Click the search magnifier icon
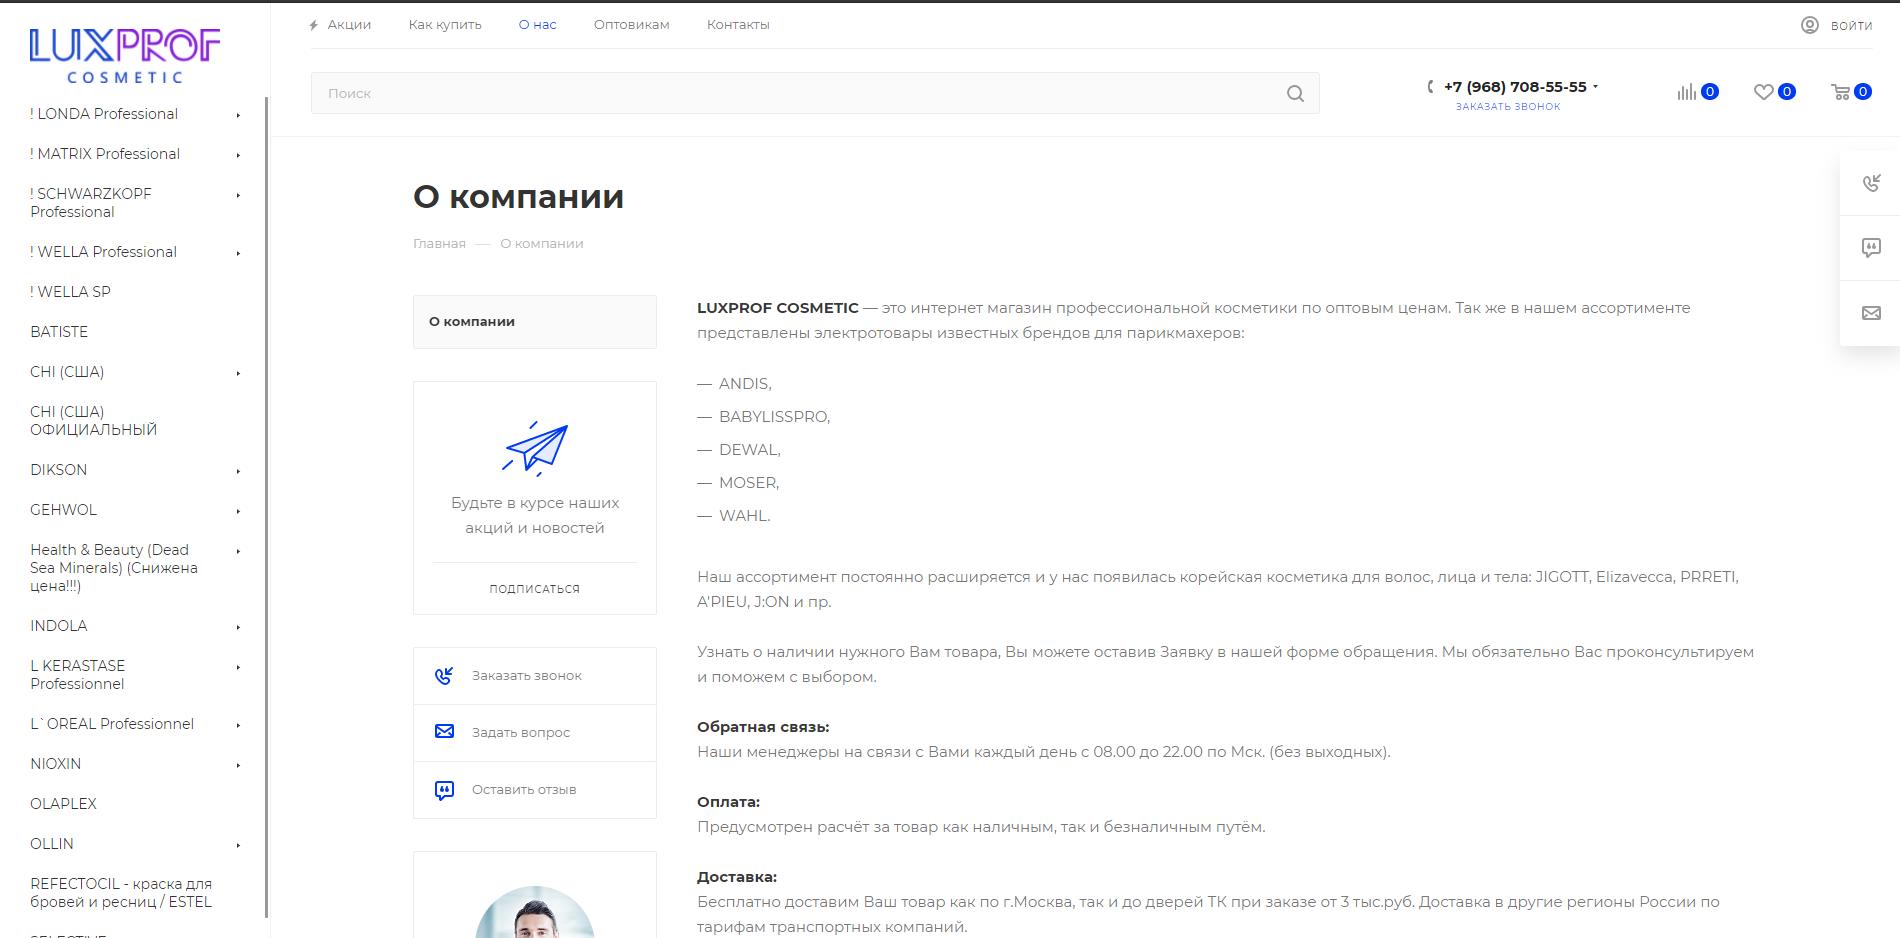The image size is (1900, 938). click(x=1295, y=94)
